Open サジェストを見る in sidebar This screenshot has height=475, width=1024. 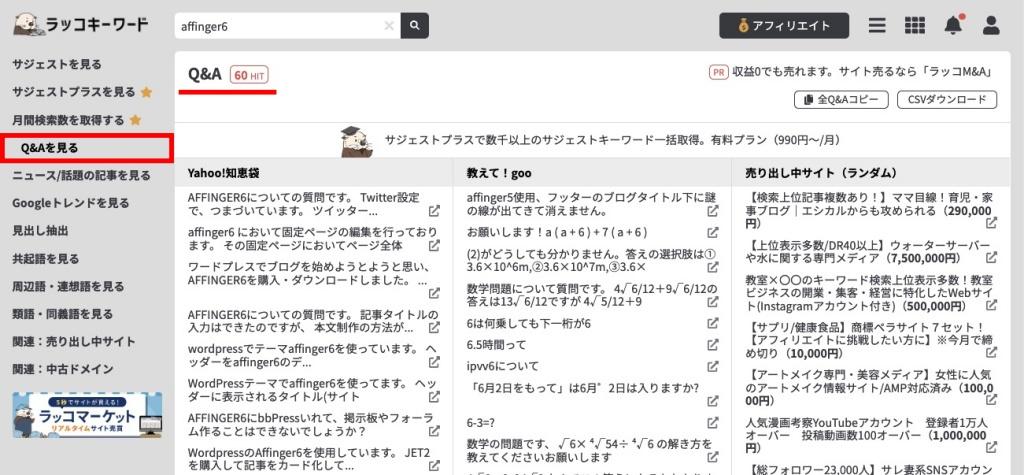(57, 64)
